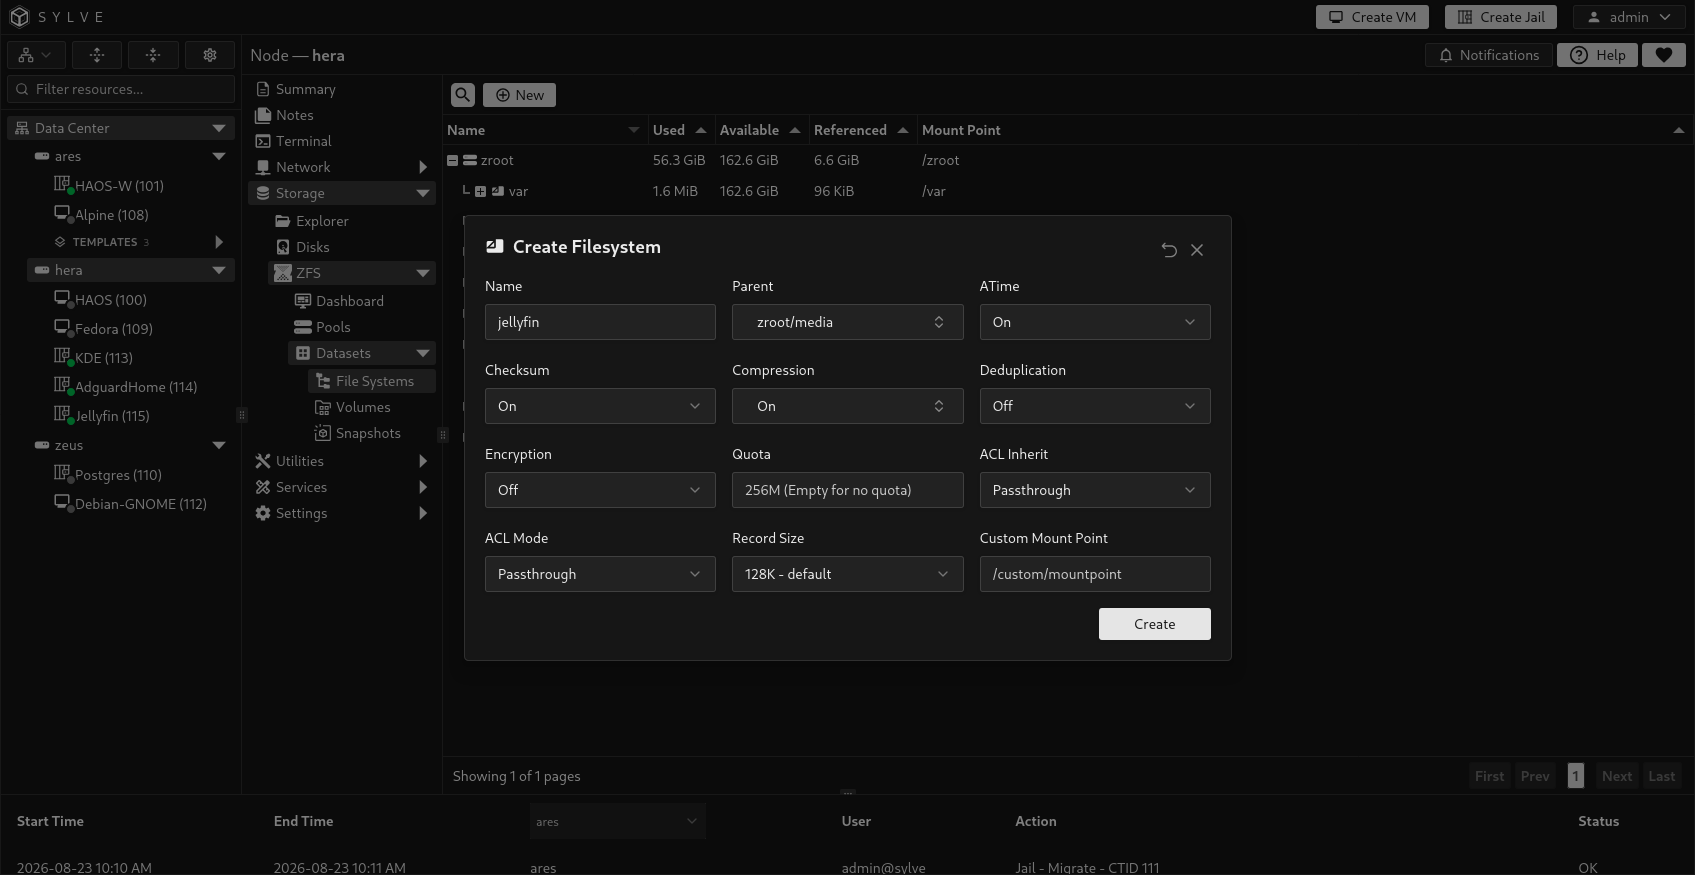Image resolution: width=1695 pixels, height=875 pixels.
Task: Collapse the ares node
Action: click(219, 156)
